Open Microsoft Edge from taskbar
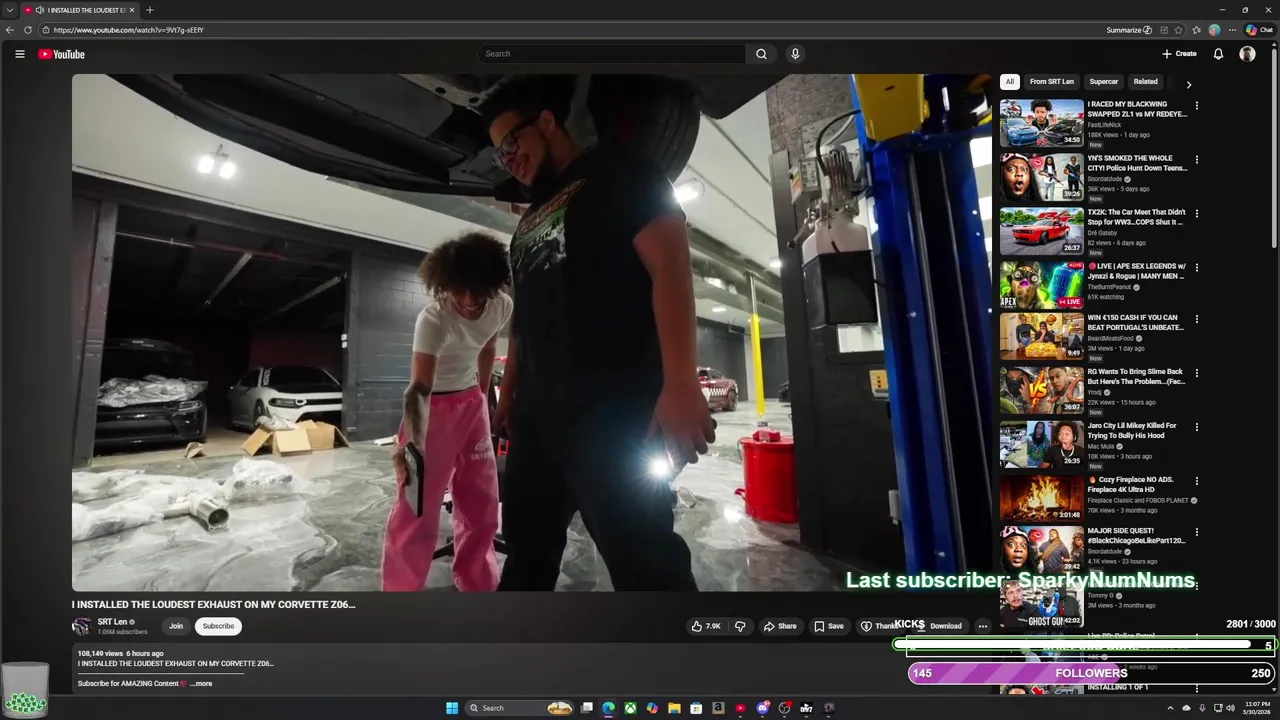 [608, 708]
